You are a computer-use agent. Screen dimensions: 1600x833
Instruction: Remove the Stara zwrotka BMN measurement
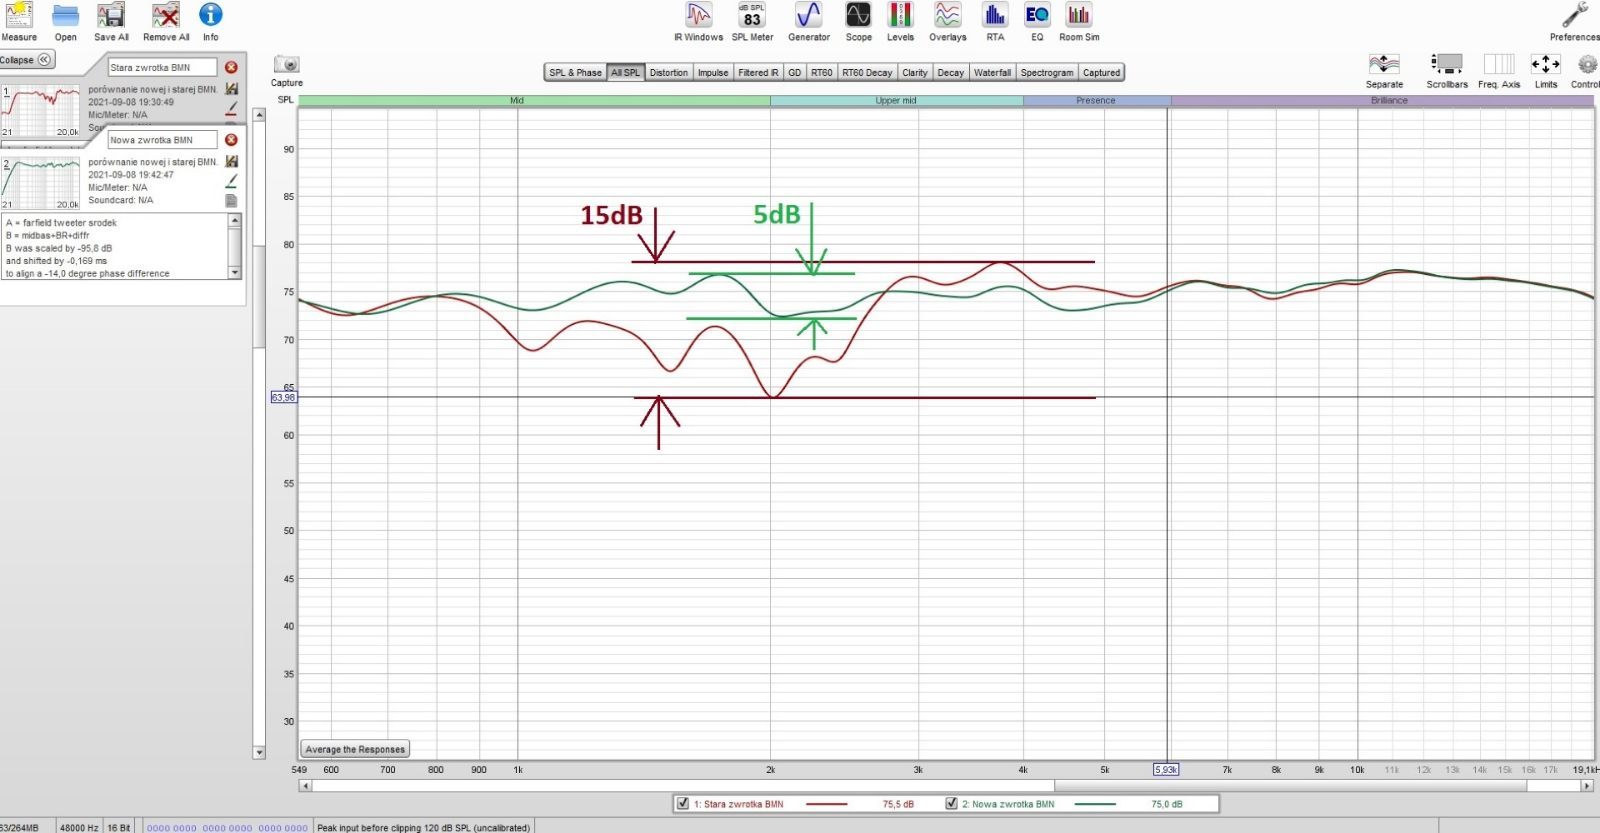click(x=231, y=67)
